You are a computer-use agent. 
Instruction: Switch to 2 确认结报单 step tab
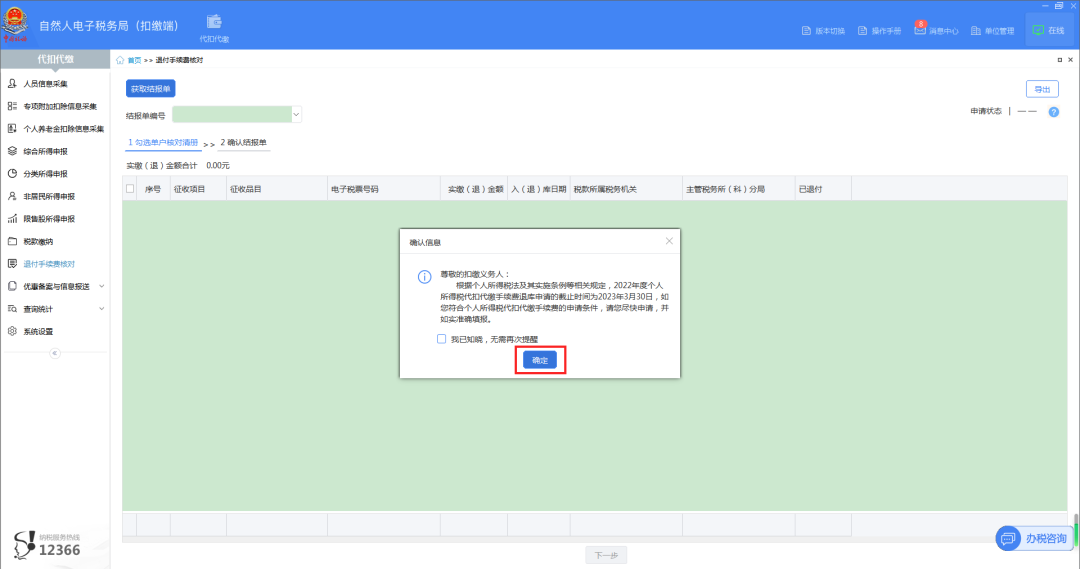point(243,143)
